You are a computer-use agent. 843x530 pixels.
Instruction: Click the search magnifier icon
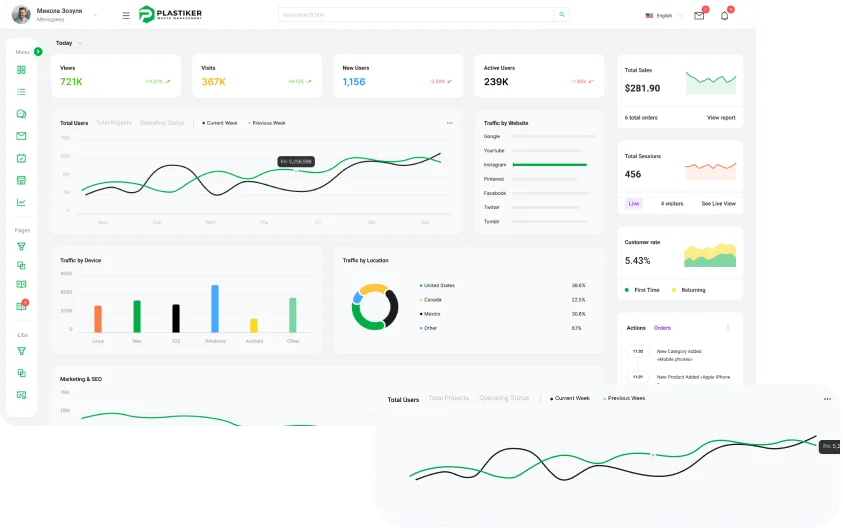(562, 15)
